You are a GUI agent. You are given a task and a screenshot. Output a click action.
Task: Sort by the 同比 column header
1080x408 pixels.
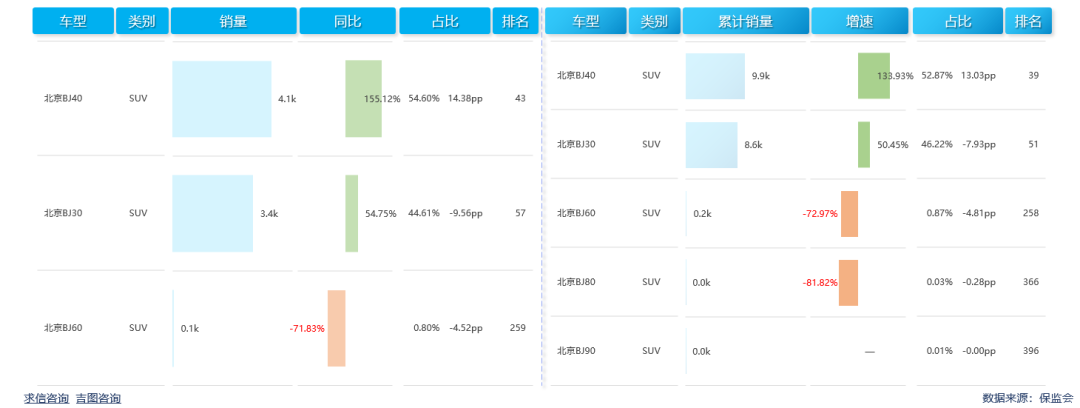pyautogui.click(x=347, y=21)
